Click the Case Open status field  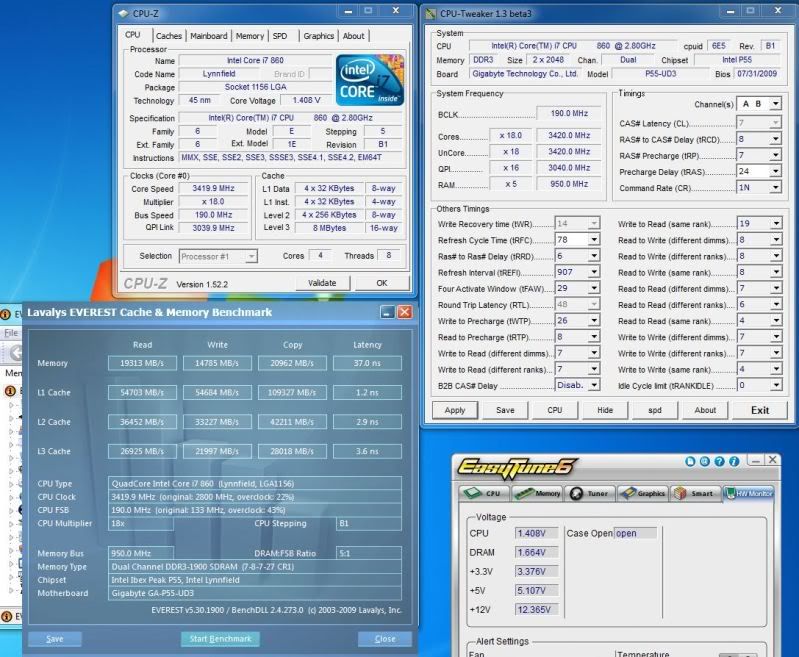pos(635,533)
